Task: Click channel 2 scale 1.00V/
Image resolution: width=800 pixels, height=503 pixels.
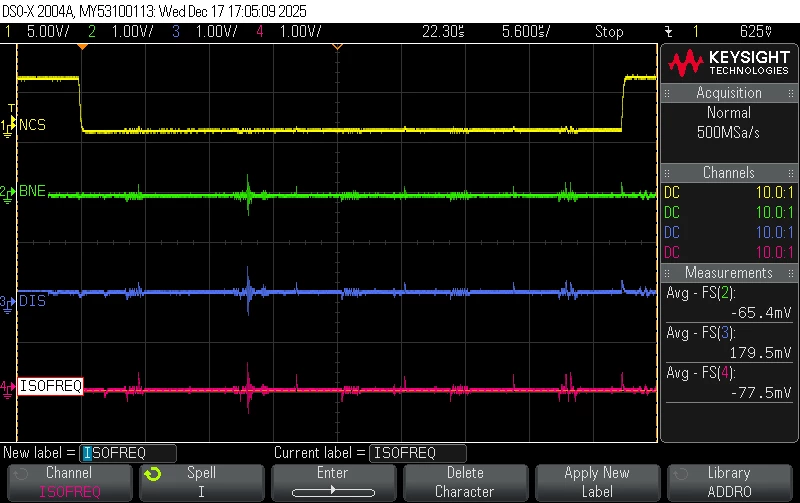Action: click(132, 32)
